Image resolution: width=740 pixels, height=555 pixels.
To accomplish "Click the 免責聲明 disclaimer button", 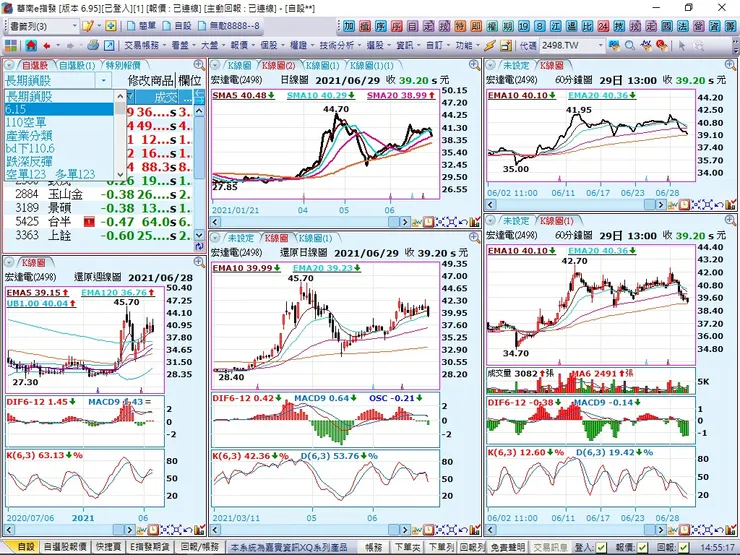I will point(506,547).
